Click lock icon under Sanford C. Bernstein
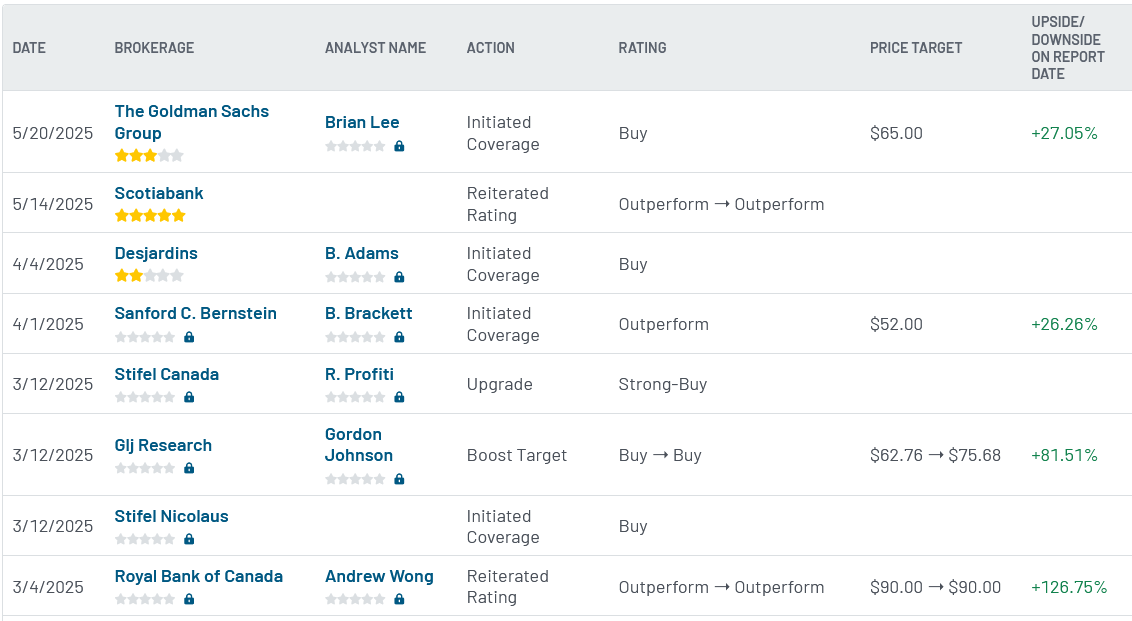The width and height of the screenshot is (1132, 621). pyautogui.click(x=189, y=337)
